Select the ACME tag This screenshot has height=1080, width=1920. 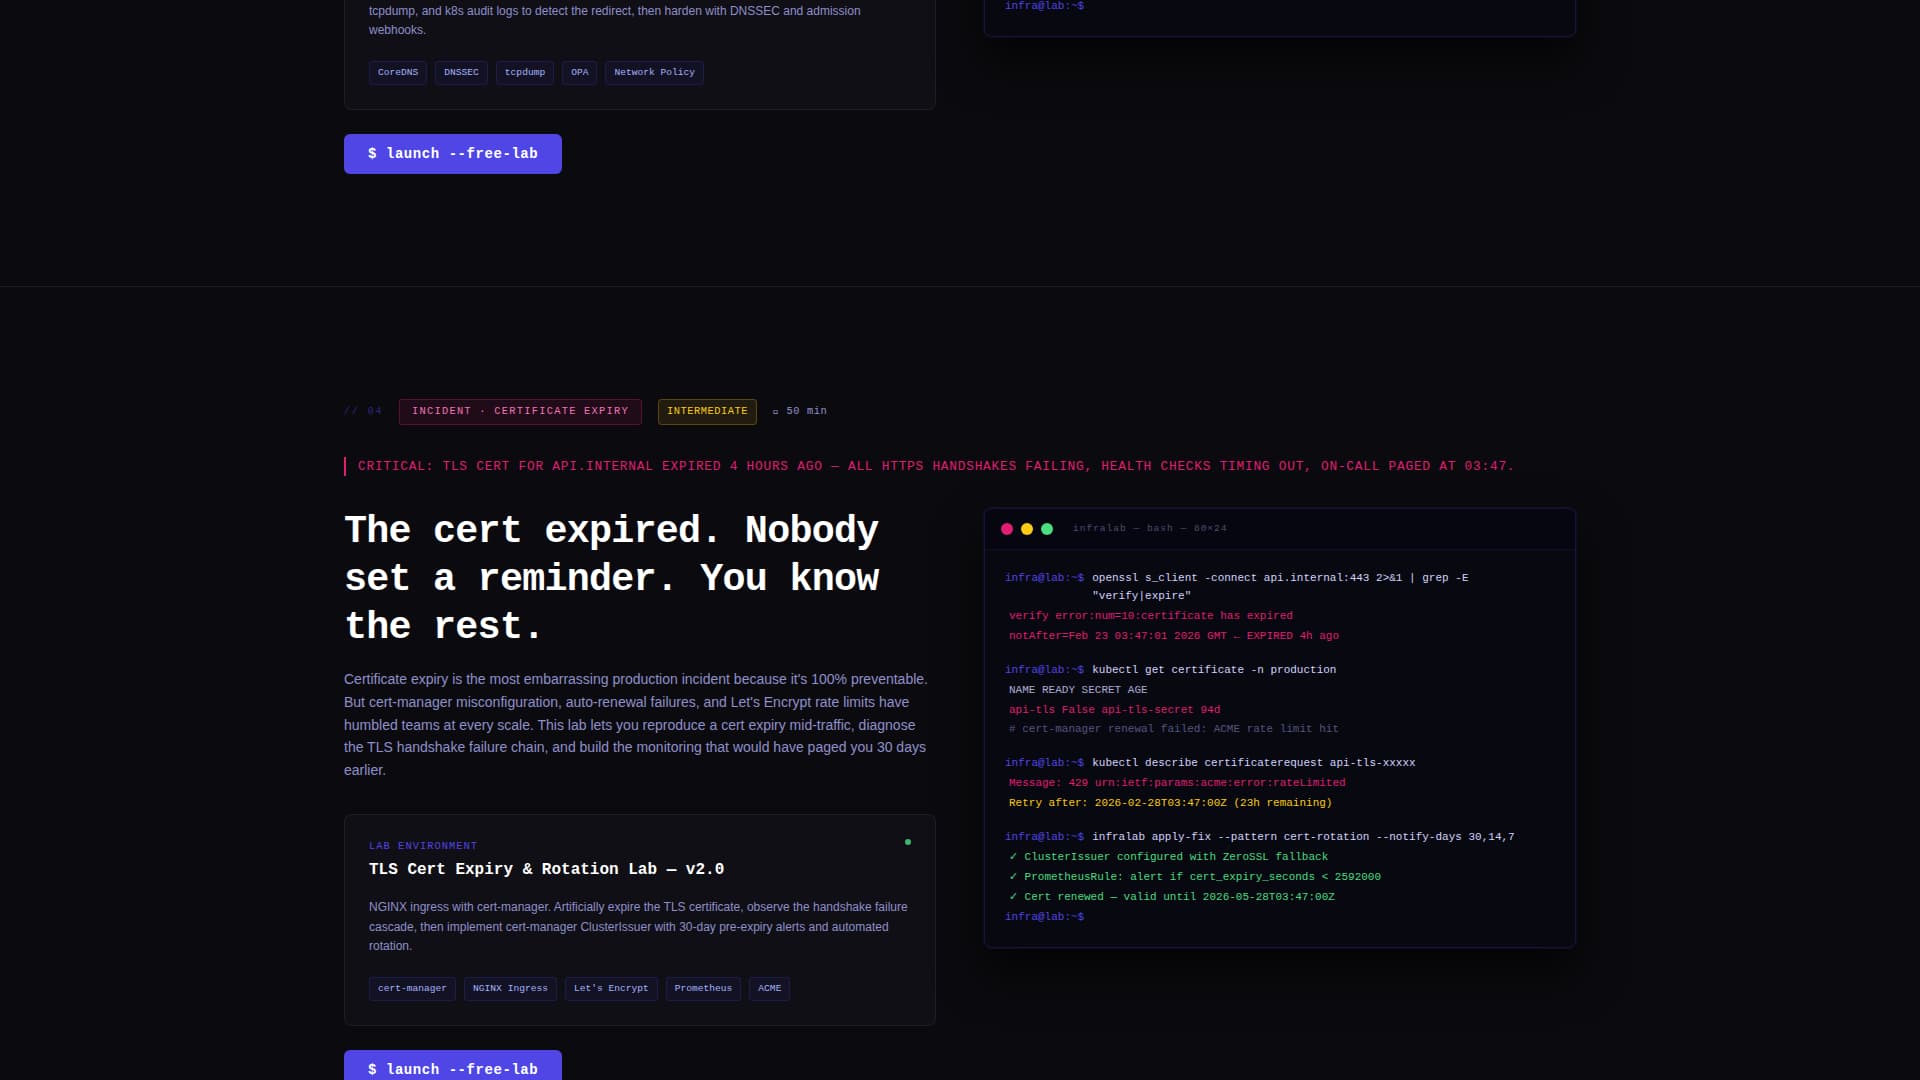click(x=770, y=989)
